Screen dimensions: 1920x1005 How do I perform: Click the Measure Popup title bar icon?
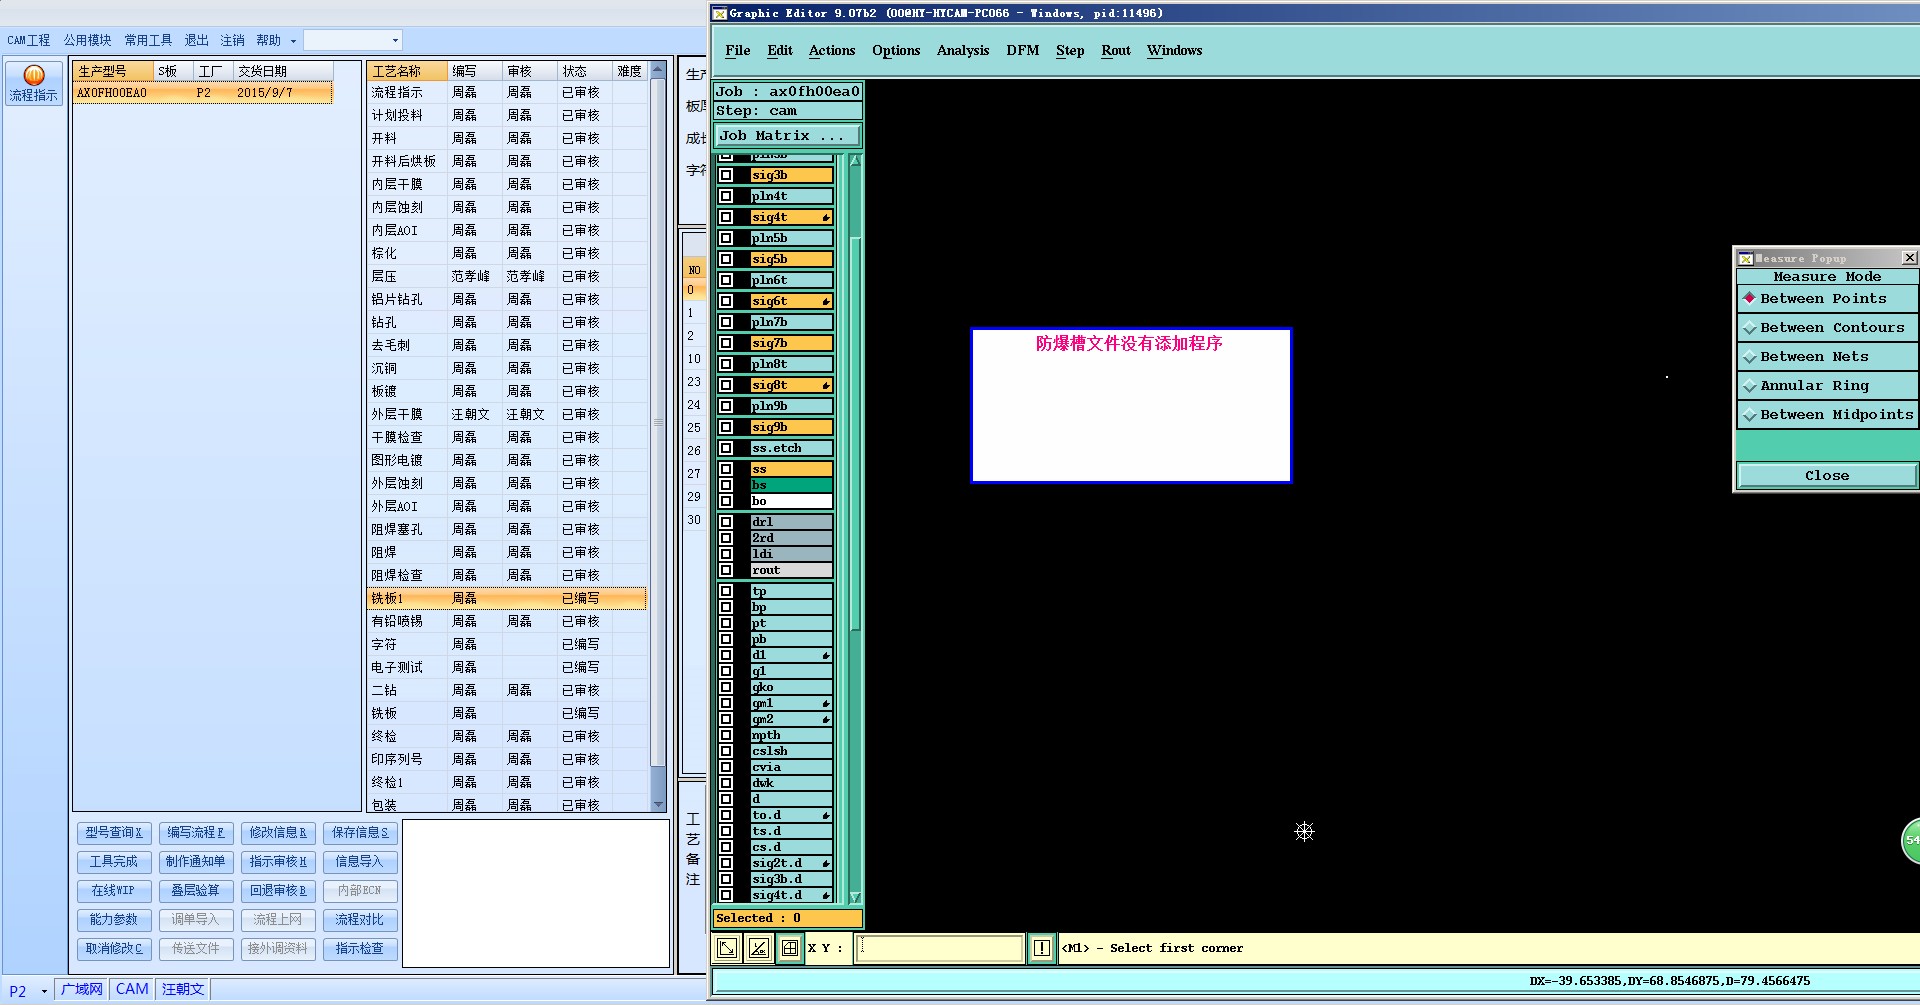1746,258
